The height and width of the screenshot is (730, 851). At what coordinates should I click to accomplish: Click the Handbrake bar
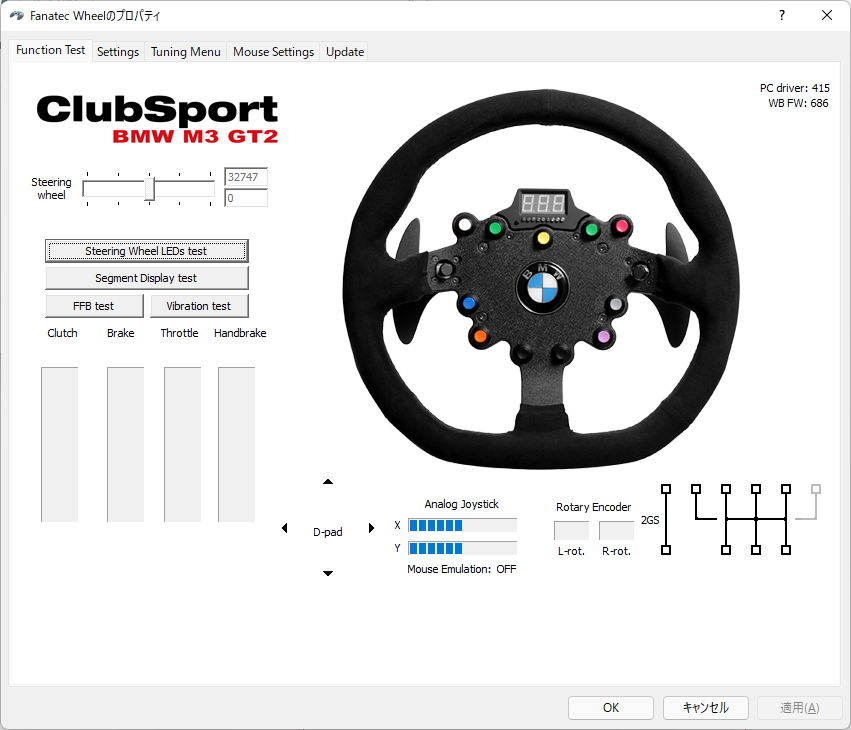pyautogui.click(x=237, y=445)
